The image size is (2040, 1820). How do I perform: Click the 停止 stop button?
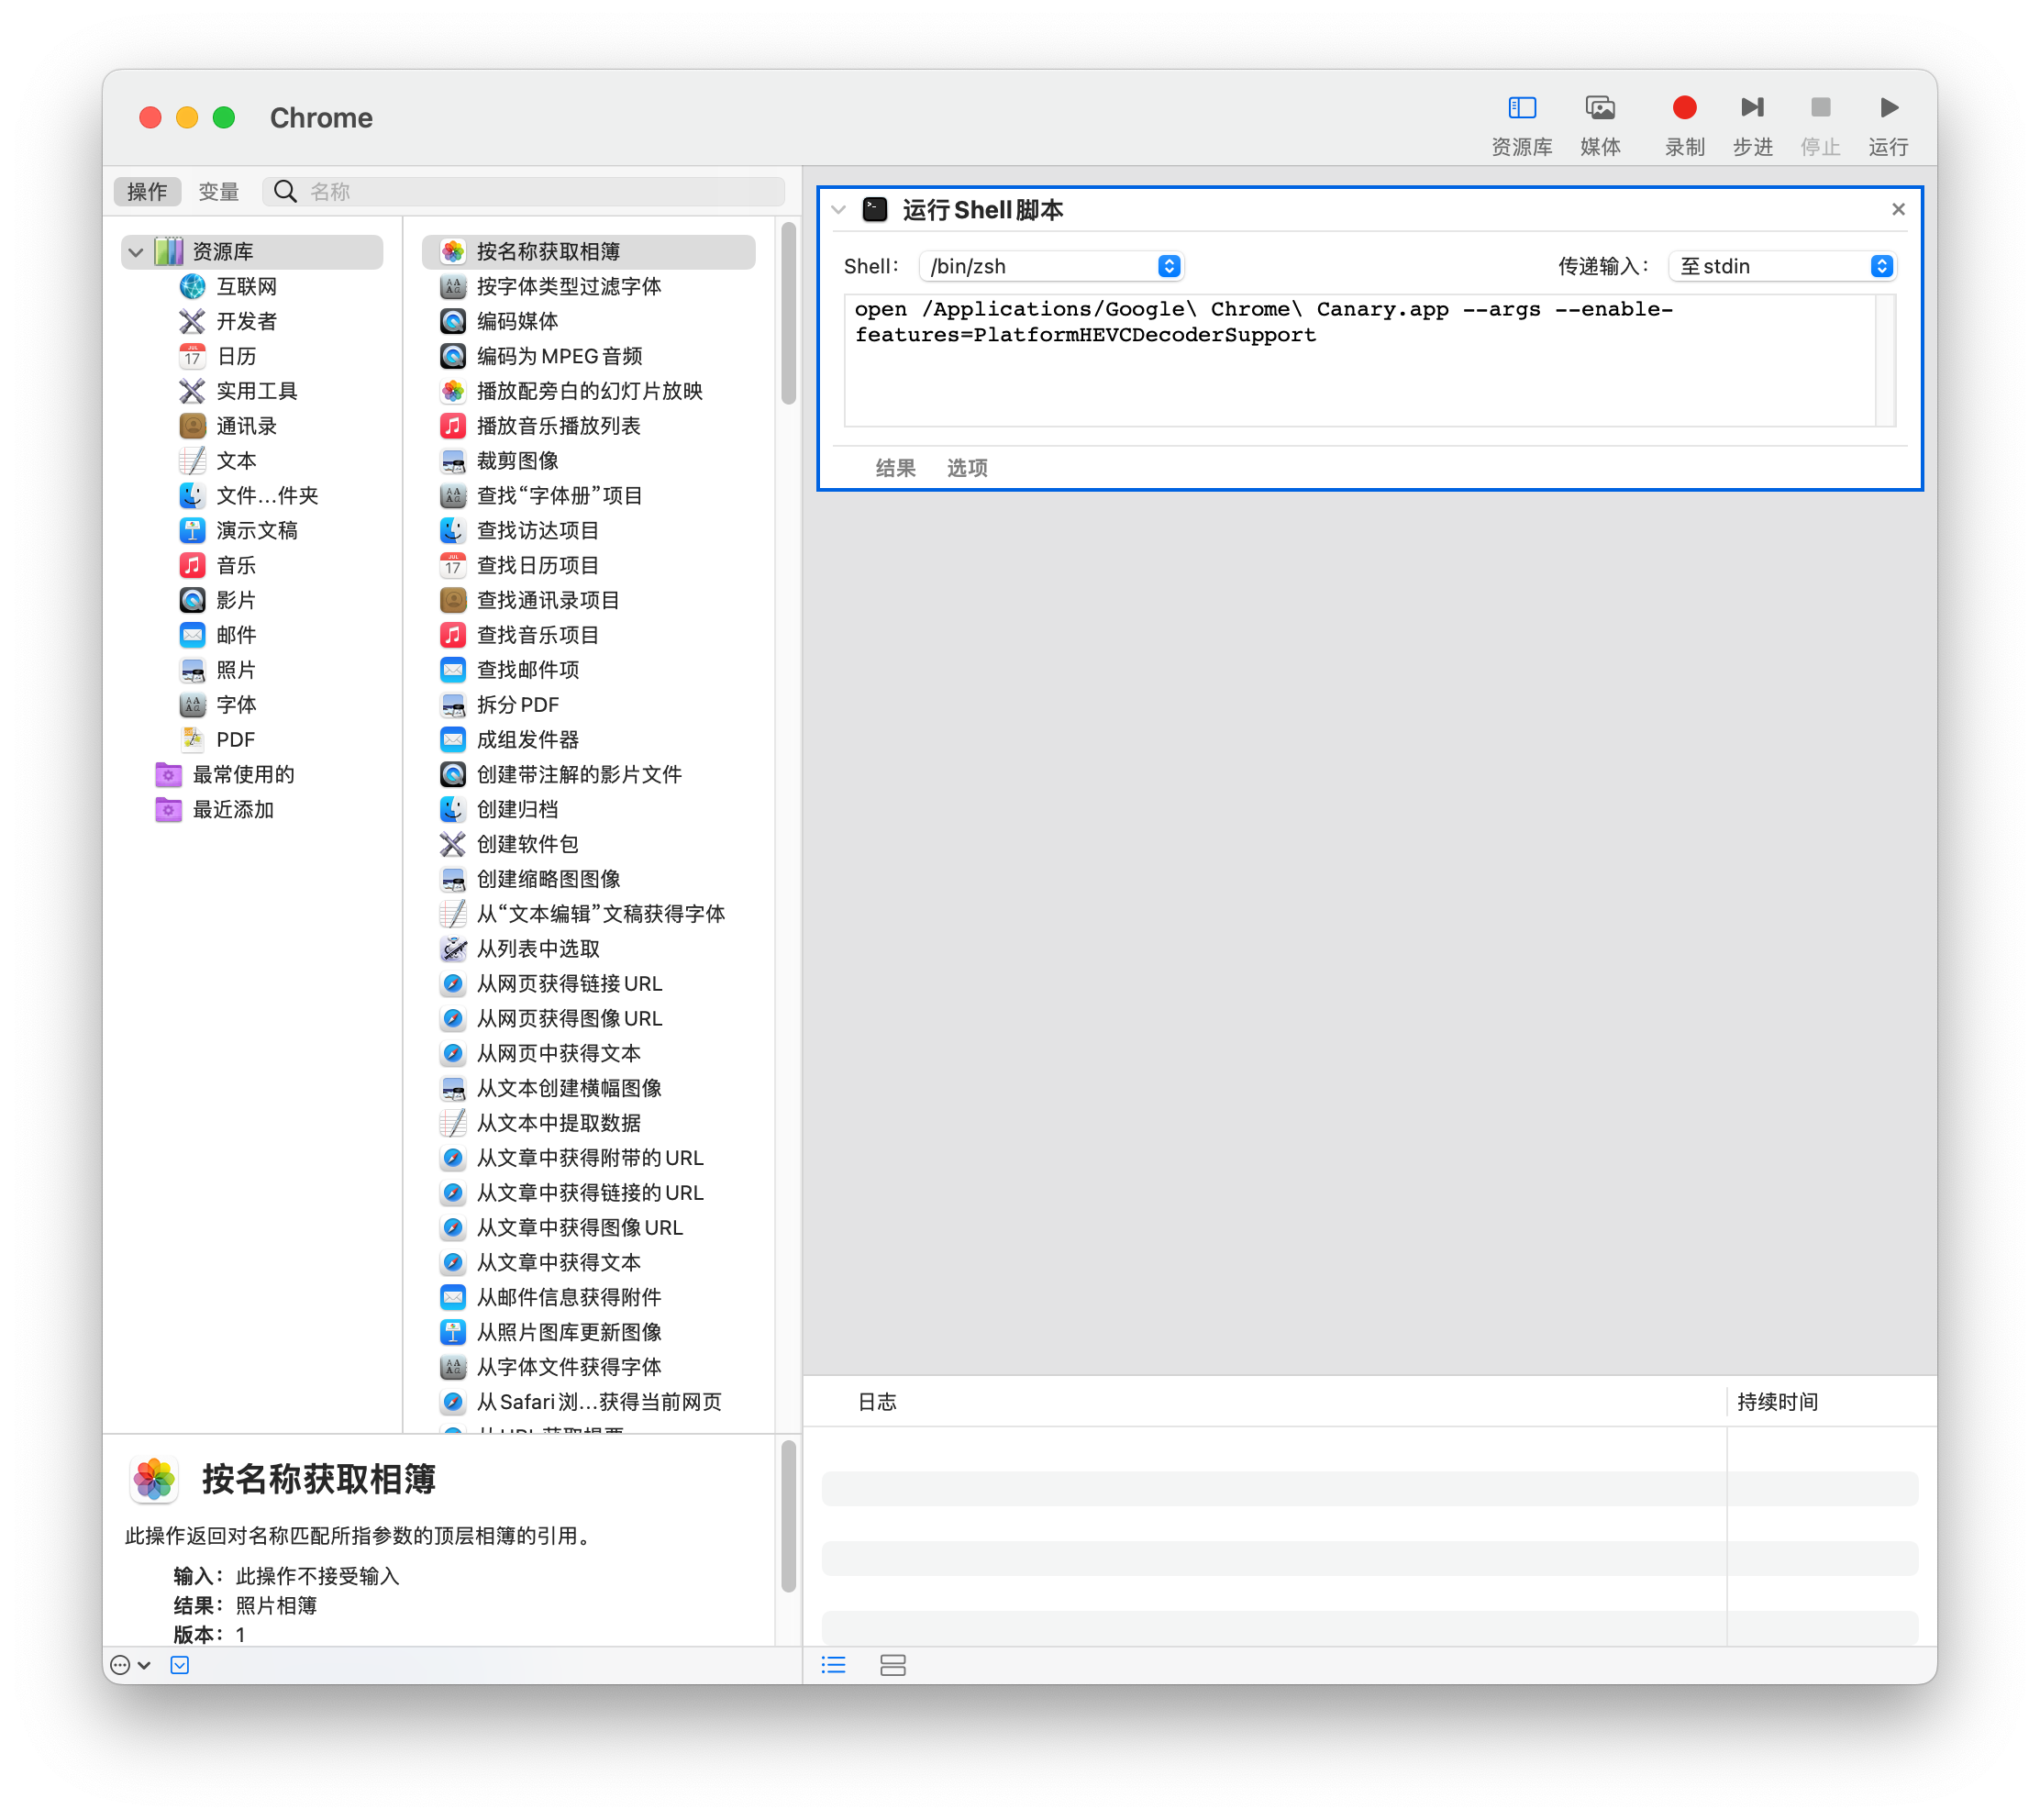[x=1820, y=125]
